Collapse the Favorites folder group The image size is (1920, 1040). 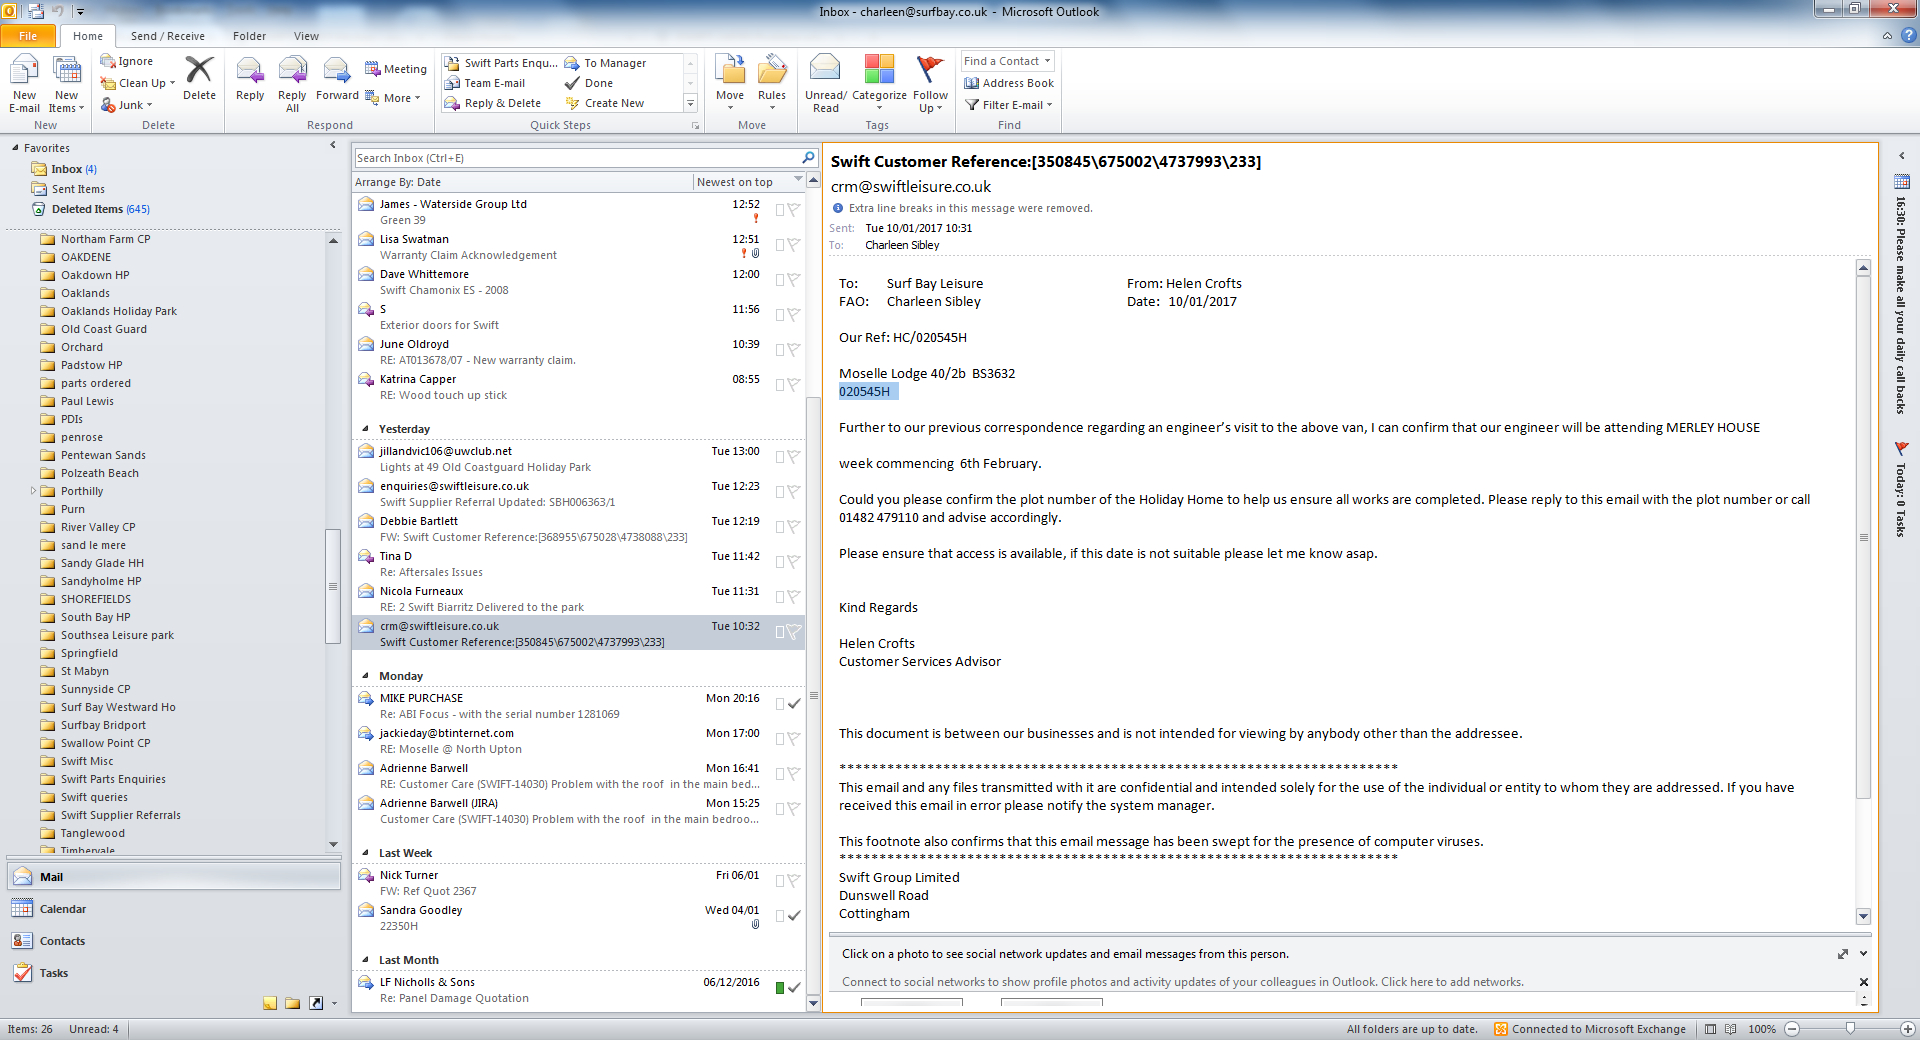[15, 148]
